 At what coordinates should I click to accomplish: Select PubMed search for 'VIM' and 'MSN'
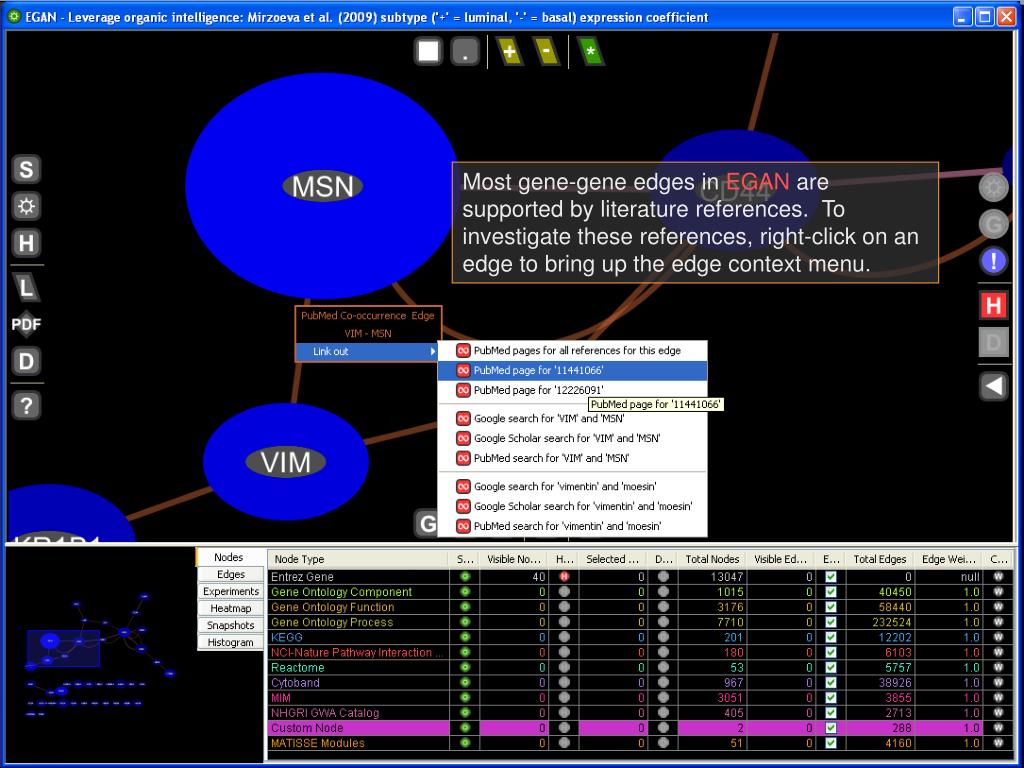click(572, 458)
